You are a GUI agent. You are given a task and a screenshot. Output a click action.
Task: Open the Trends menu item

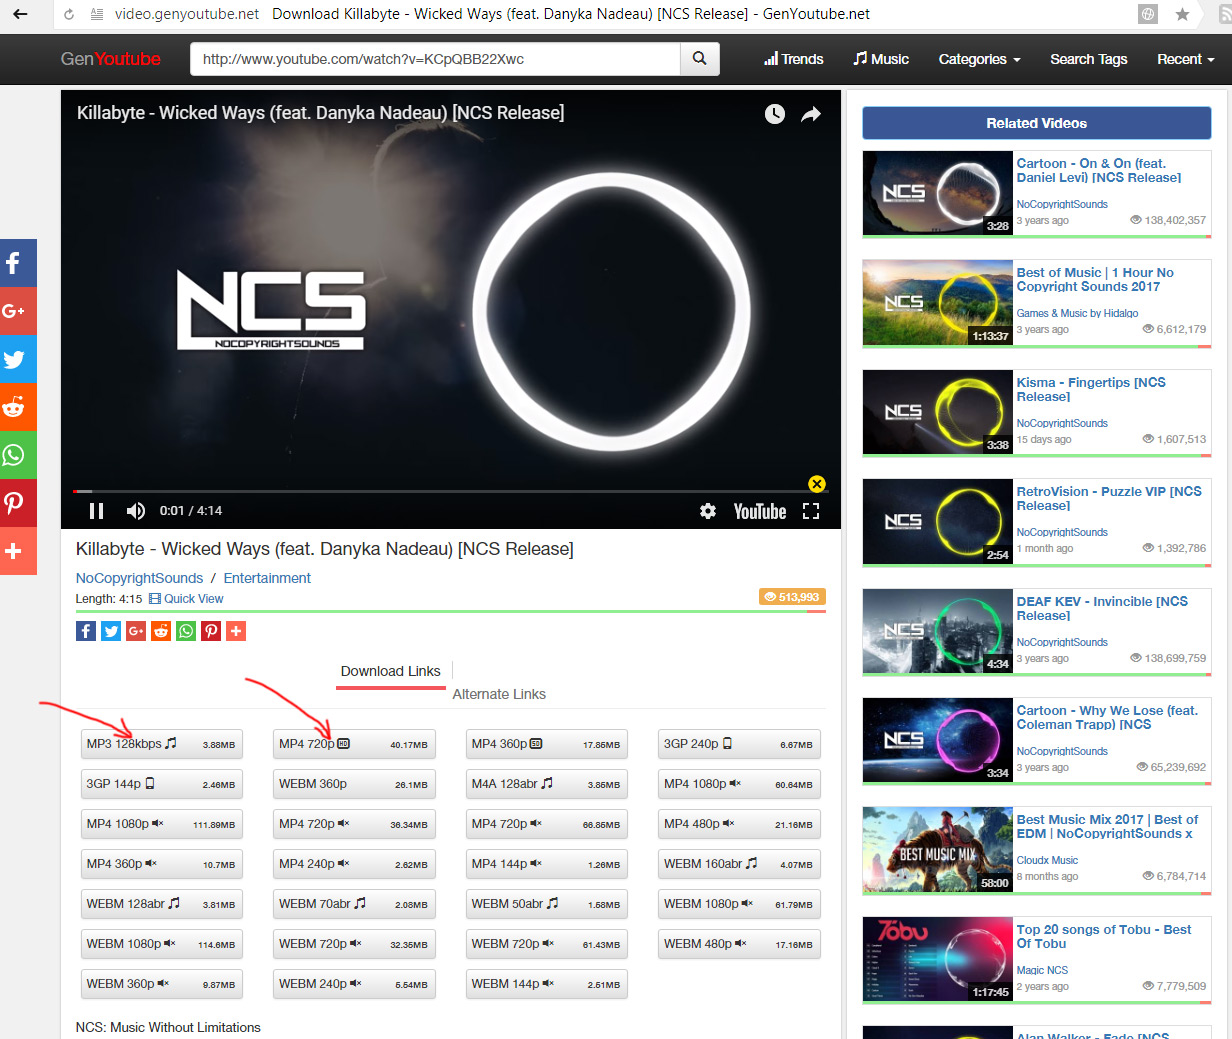pos(794,59)
